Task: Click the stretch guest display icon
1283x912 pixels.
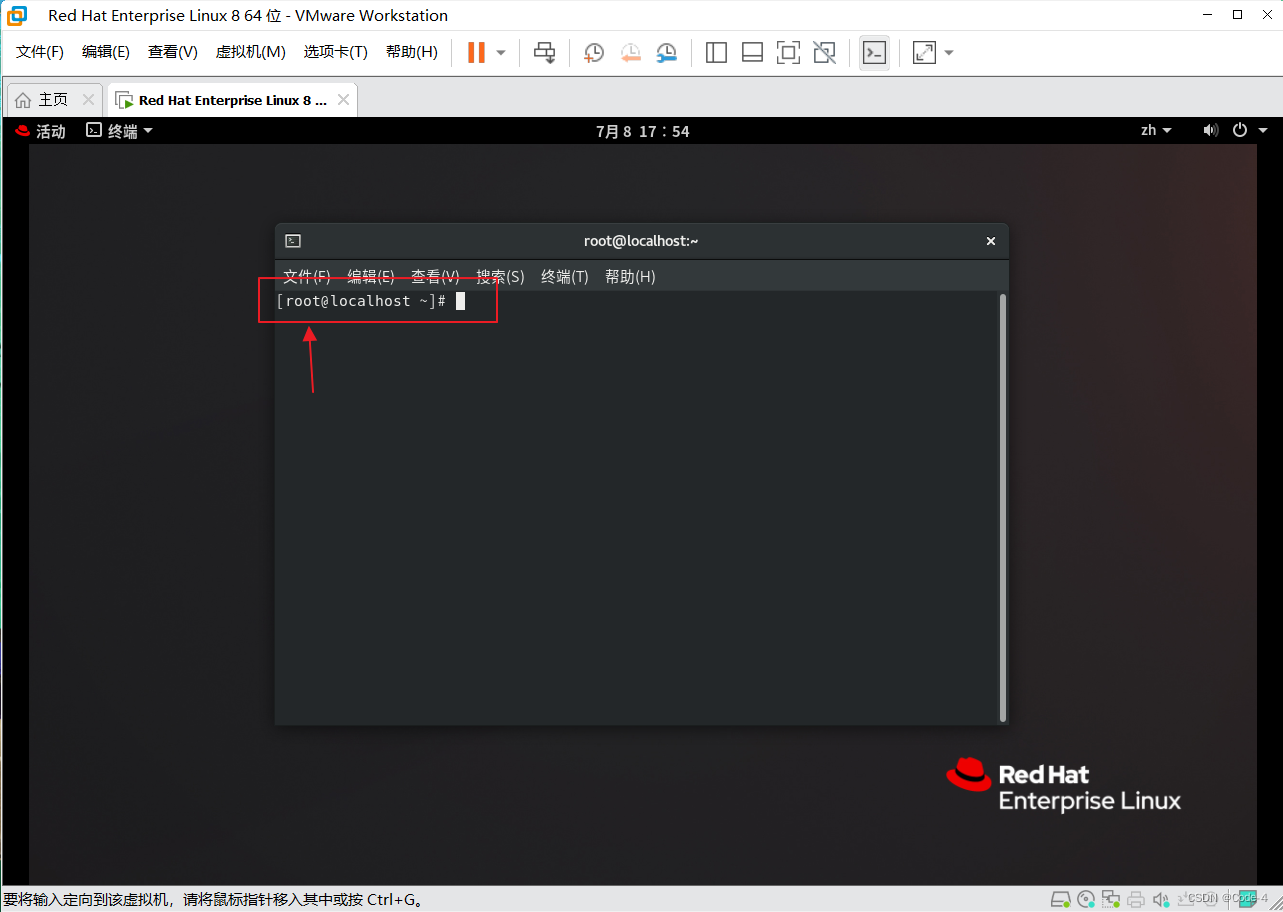Action: tap(924, 52)
